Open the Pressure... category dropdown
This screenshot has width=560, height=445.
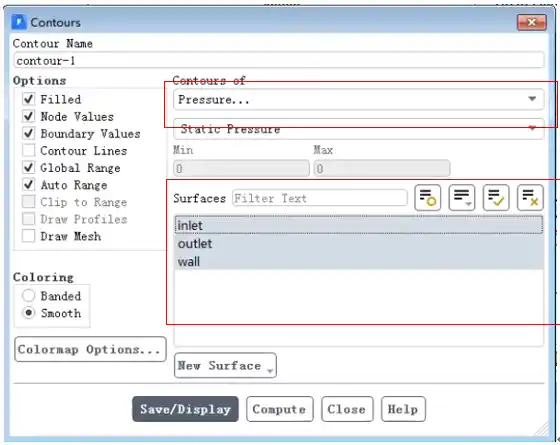(359, 99)
